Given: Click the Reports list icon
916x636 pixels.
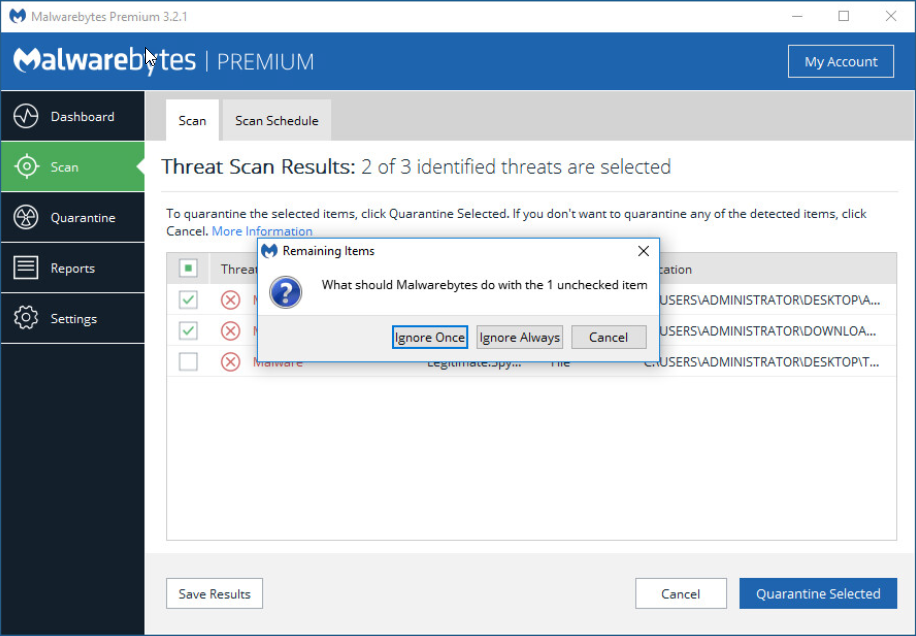Looking at the screenshot, I should (26, 267).
